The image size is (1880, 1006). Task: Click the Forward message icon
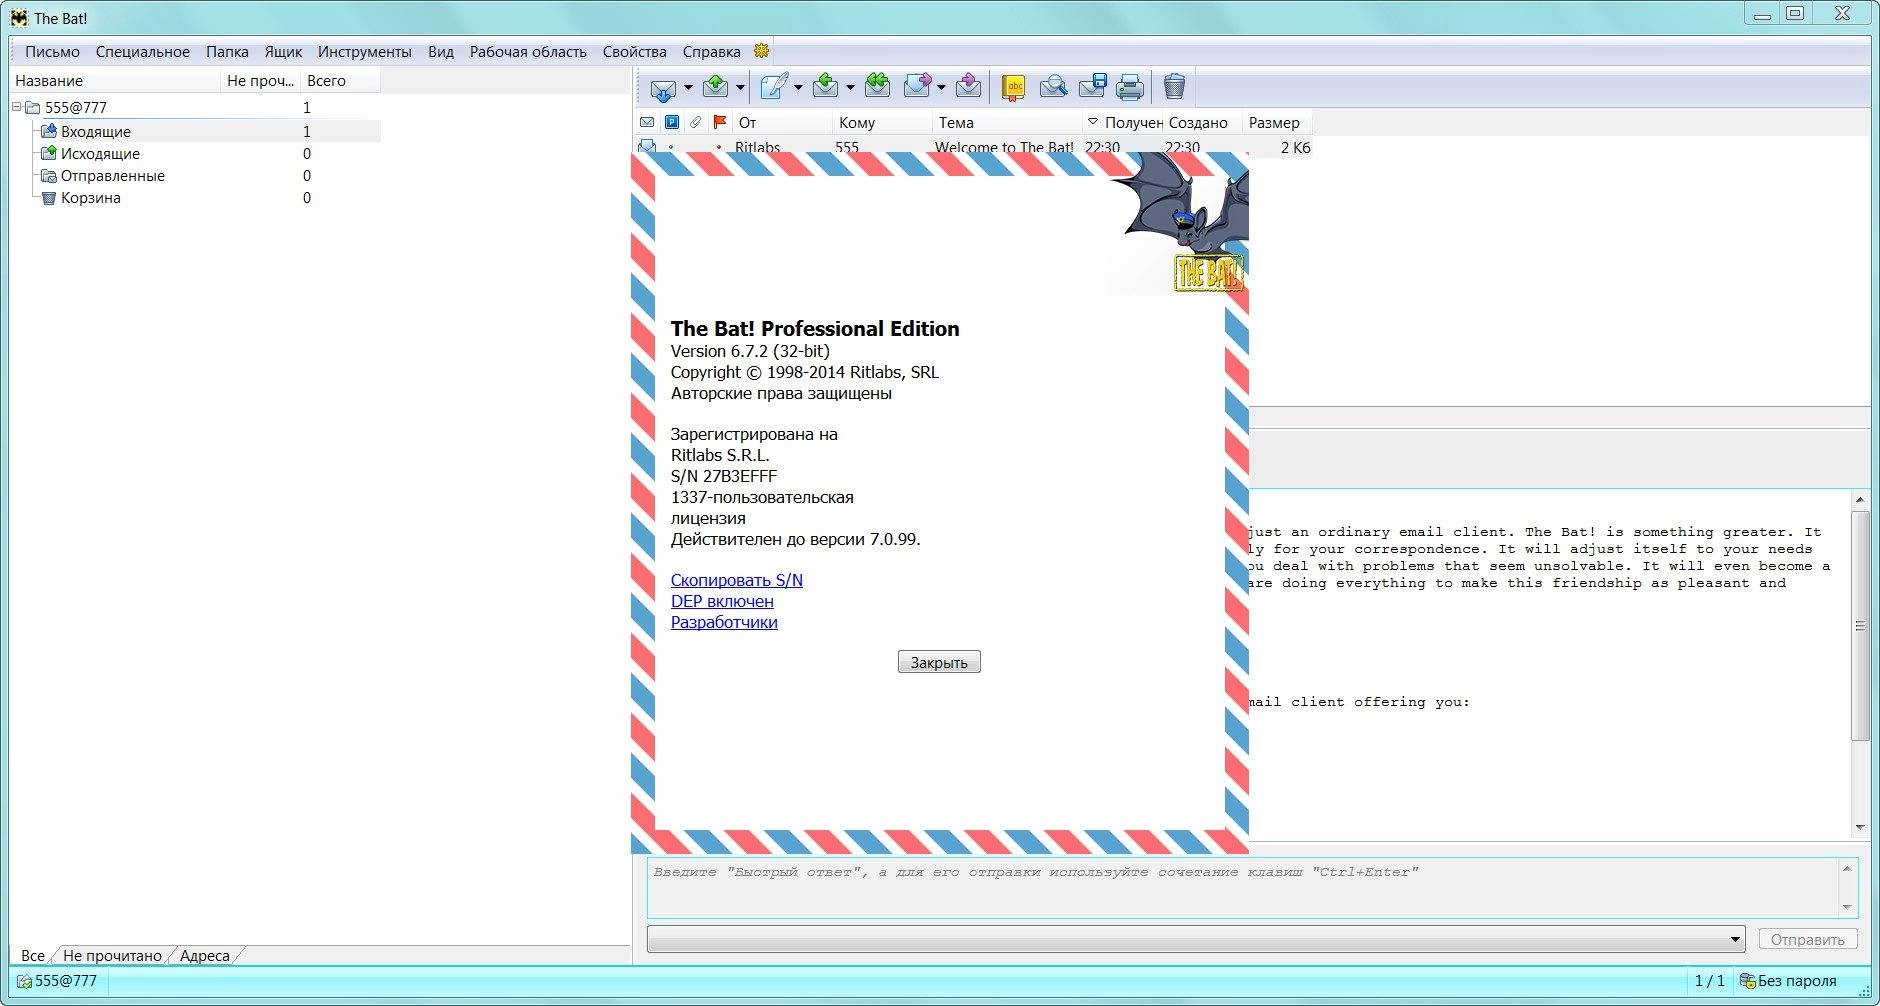pyautogui.click(x=917, y=87)
